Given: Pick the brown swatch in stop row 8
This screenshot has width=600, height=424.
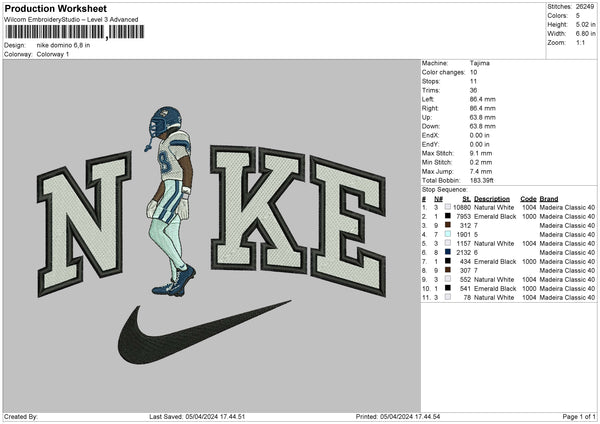Looking at the screenshot, I should [448, 270].
